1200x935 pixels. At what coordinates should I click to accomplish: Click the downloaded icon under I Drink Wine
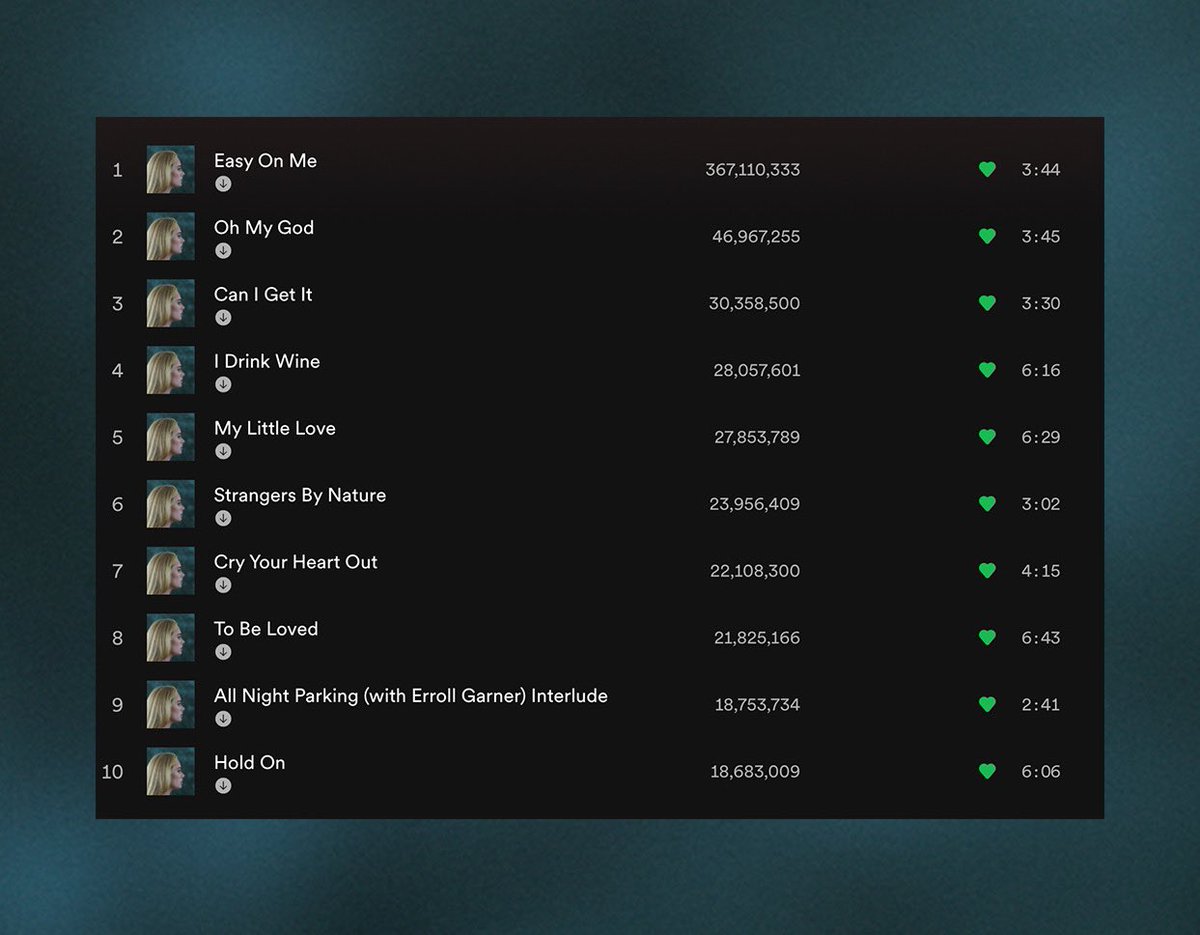pyautogui.click(x=223, y=385)
